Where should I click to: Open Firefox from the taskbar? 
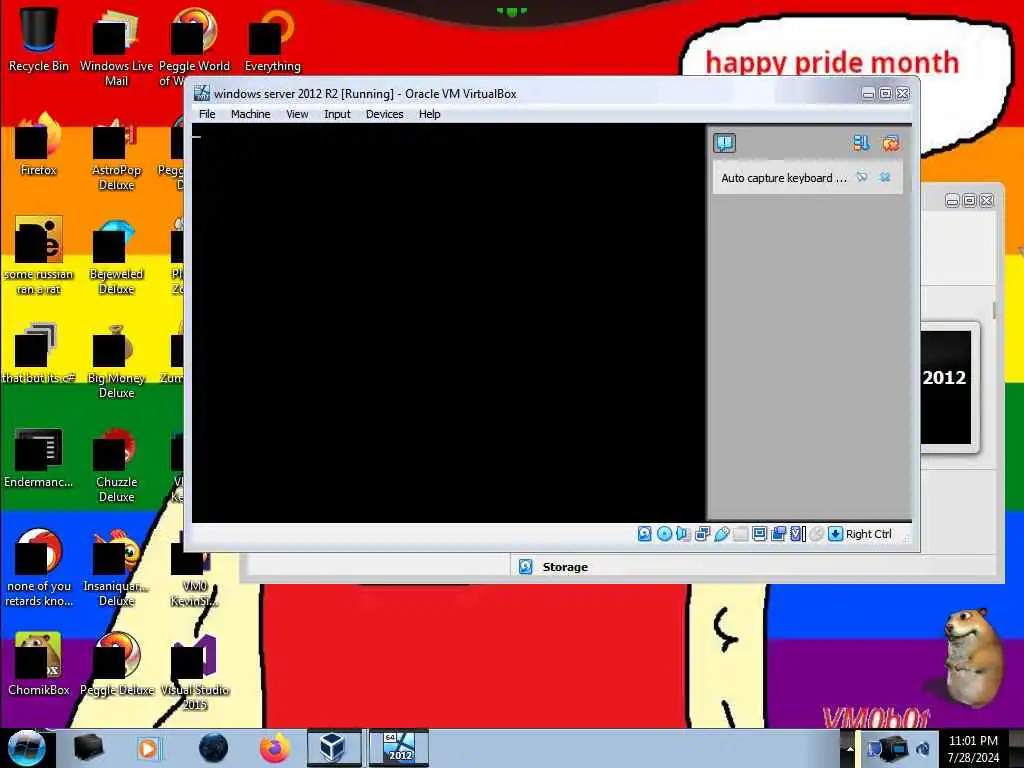[274, 748]
